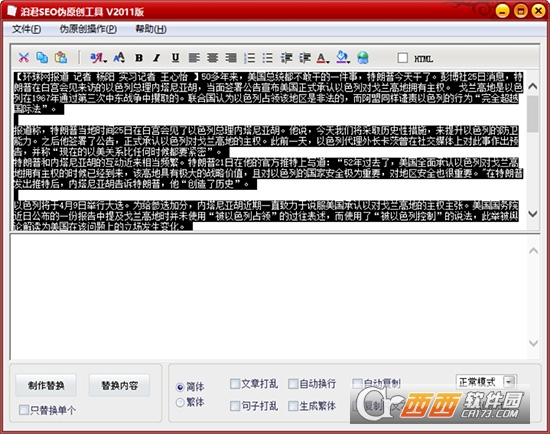The width and height of the screenshot is (550, 434).
Task: Click the Paste clipboard icon
Action: (x=61, y=58)
